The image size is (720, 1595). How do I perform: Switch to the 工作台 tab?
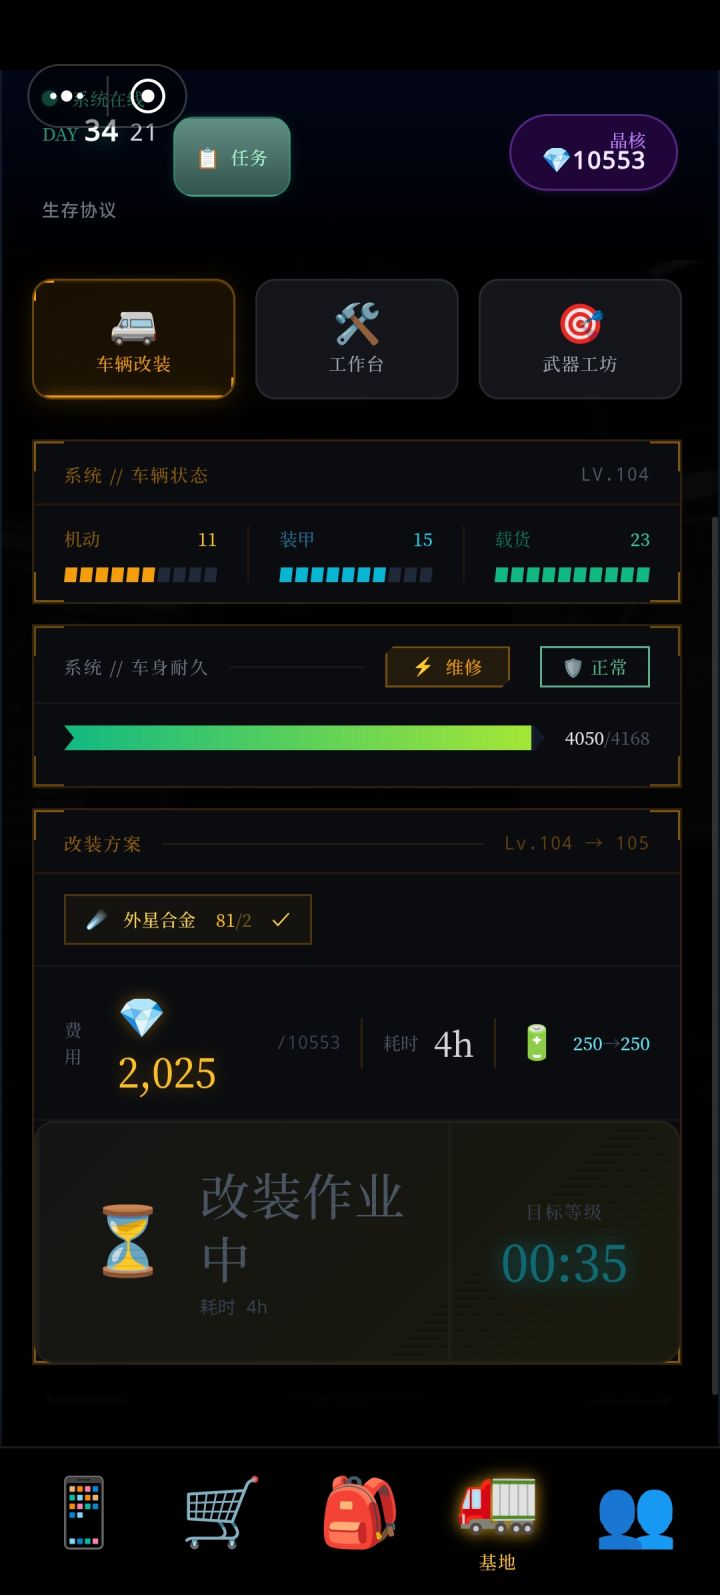[x=357, y=339]
